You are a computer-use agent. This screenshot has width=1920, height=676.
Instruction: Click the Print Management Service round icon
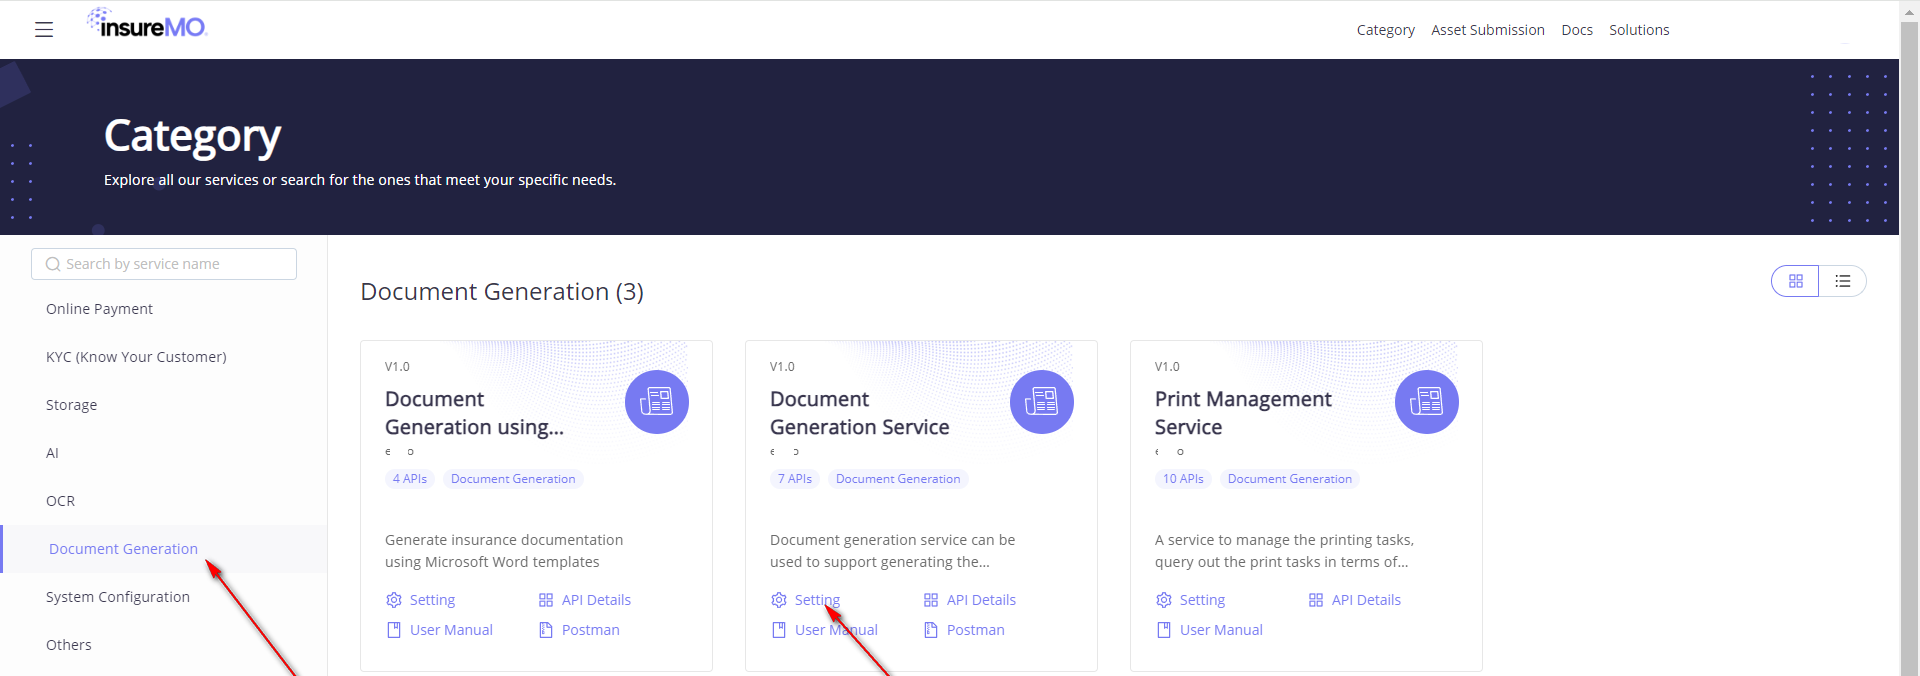[1426, 402]
